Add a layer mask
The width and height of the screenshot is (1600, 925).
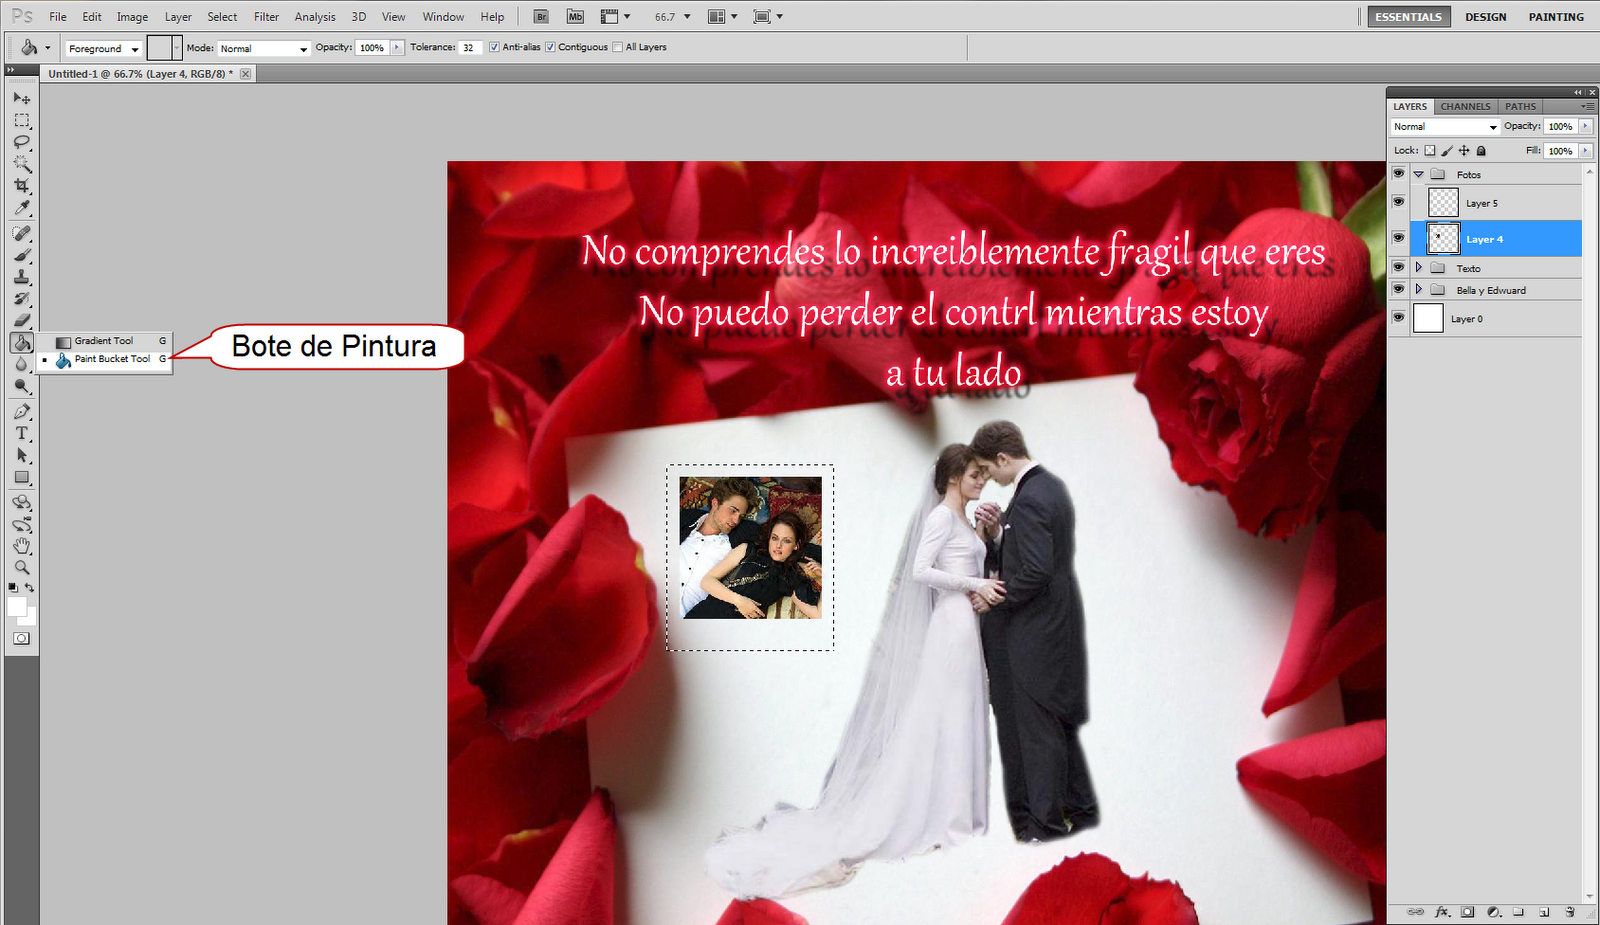pos(1467,912)
